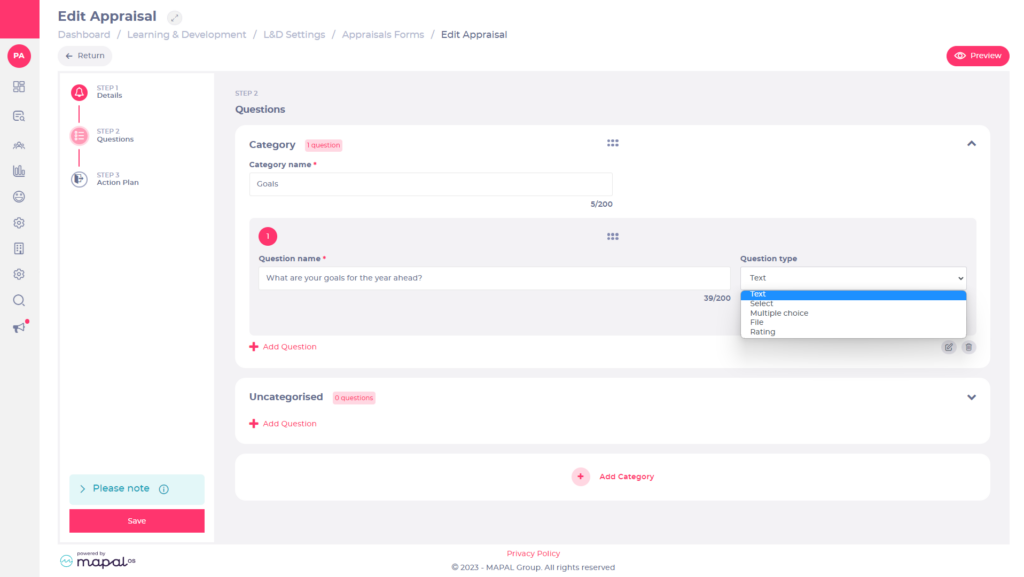Click the Save button

click(x=137, y=521)
